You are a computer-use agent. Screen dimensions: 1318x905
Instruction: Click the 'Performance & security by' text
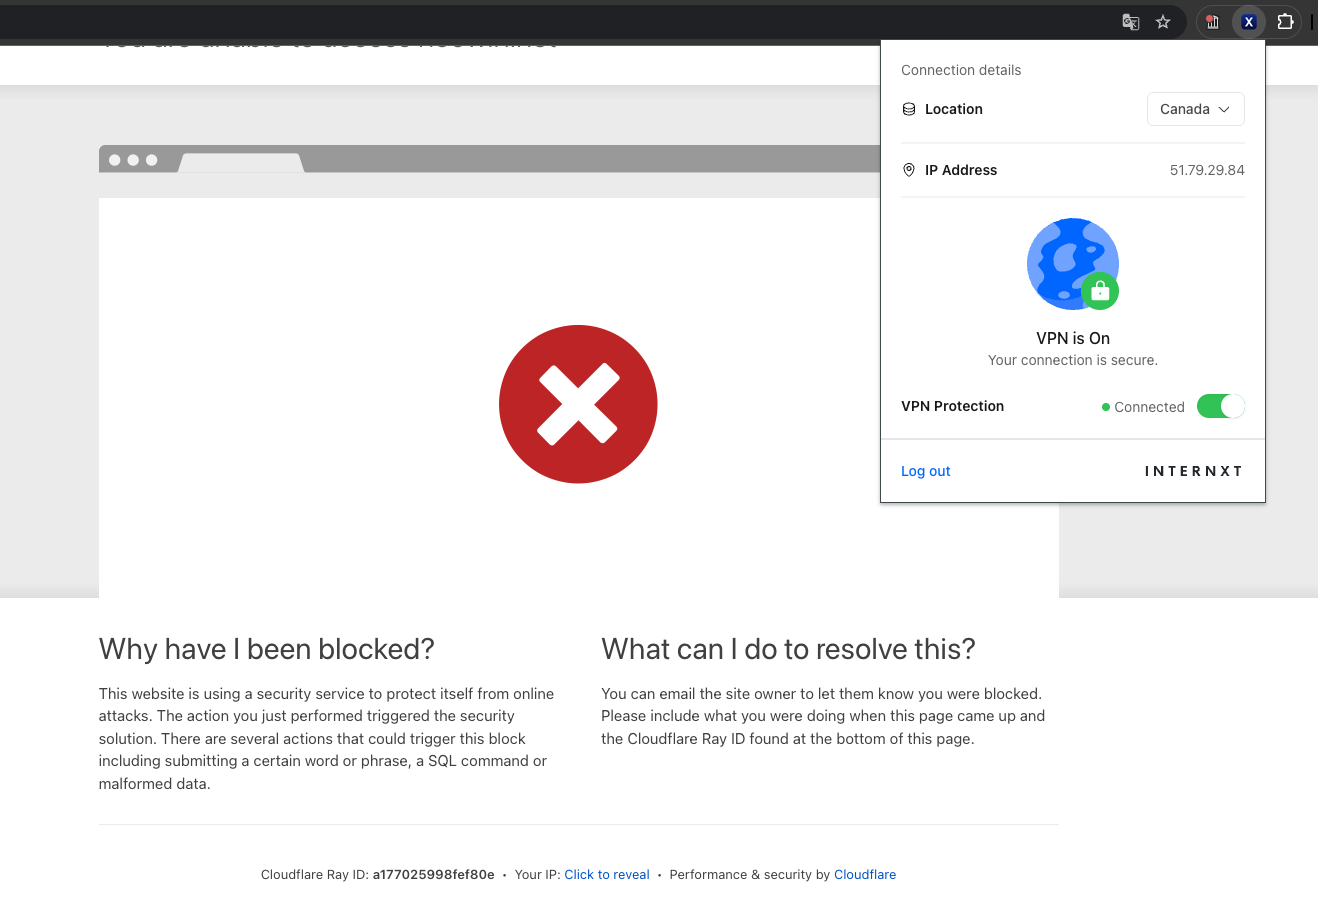(750, 875)
